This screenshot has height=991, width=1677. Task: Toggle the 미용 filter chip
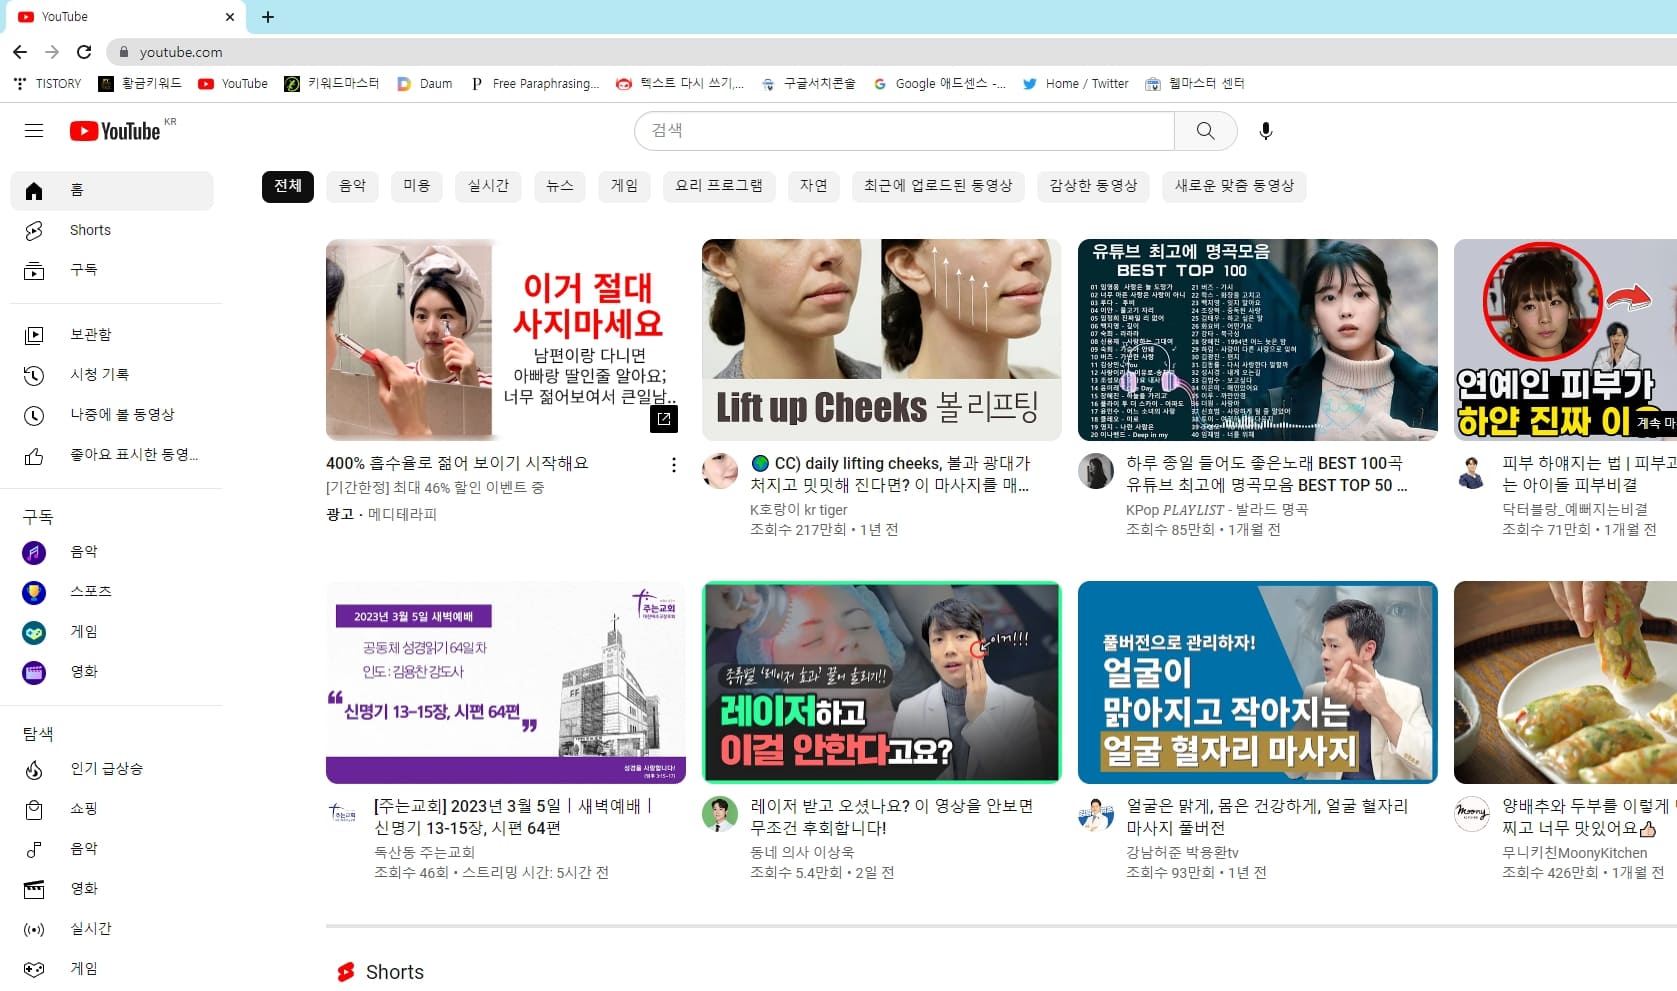coord(416,186)
